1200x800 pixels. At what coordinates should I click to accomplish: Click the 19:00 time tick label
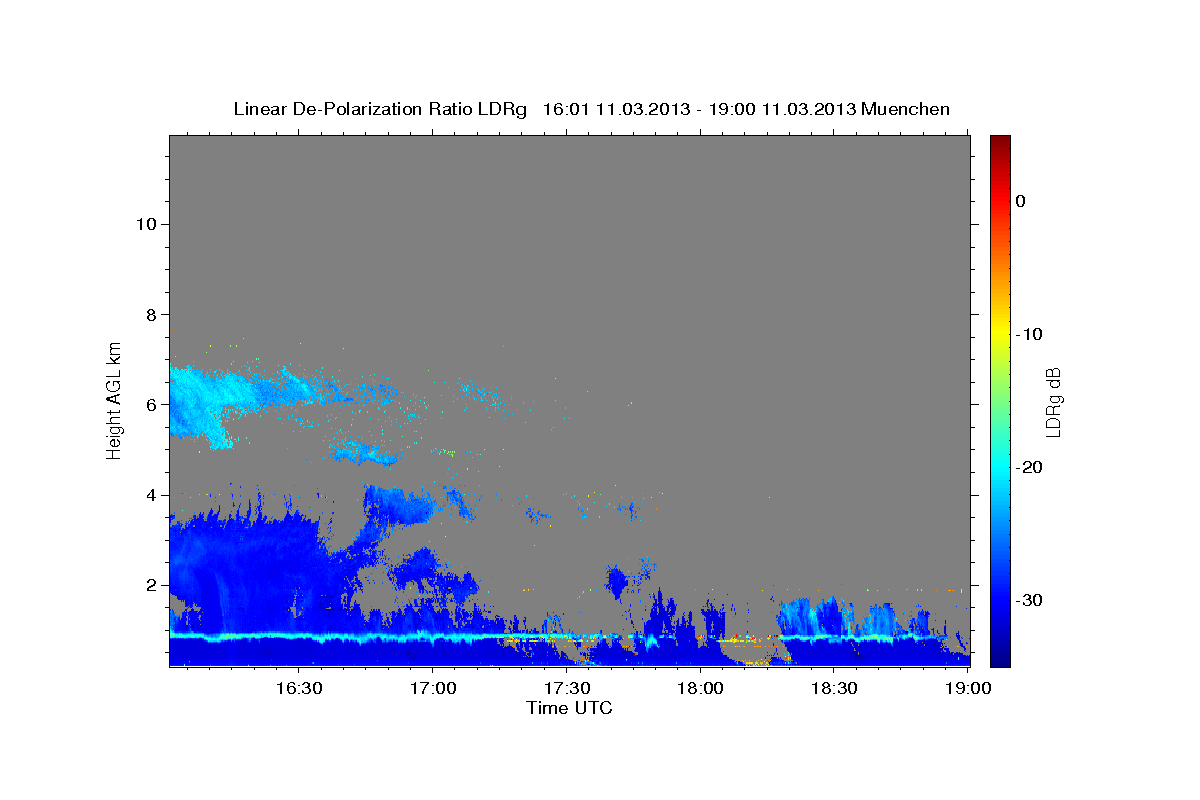968,689
